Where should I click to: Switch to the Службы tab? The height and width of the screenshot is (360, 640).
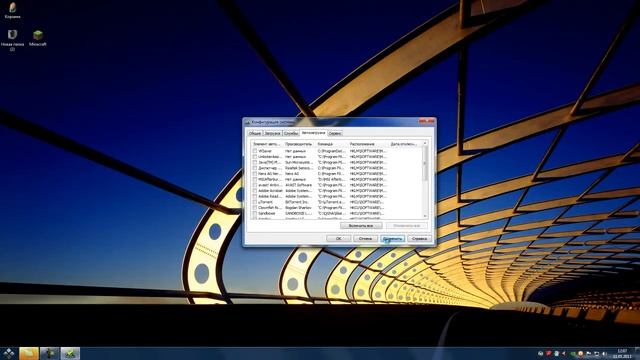(x=291, y=133)
